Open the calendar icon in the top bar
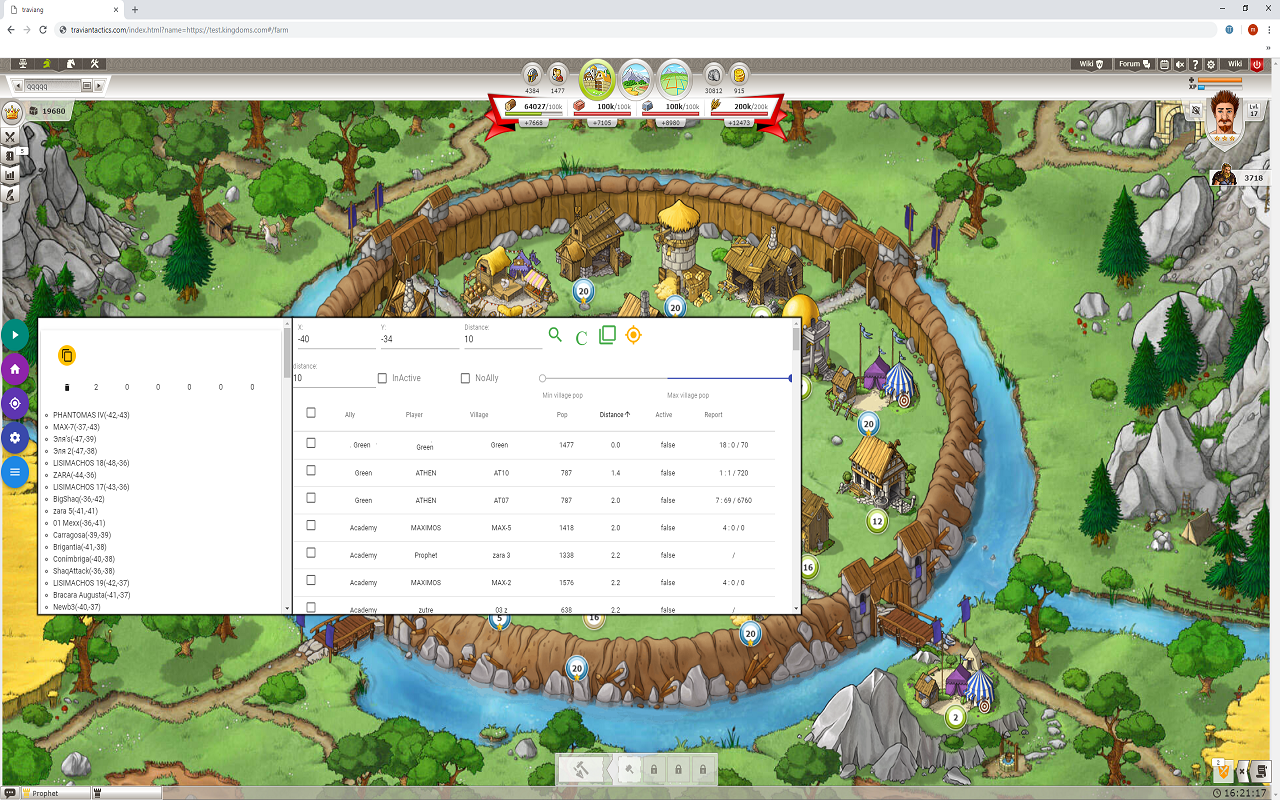Viewport: 1280px width, 800px height. pyautogui.click(x=1164, y=64)
